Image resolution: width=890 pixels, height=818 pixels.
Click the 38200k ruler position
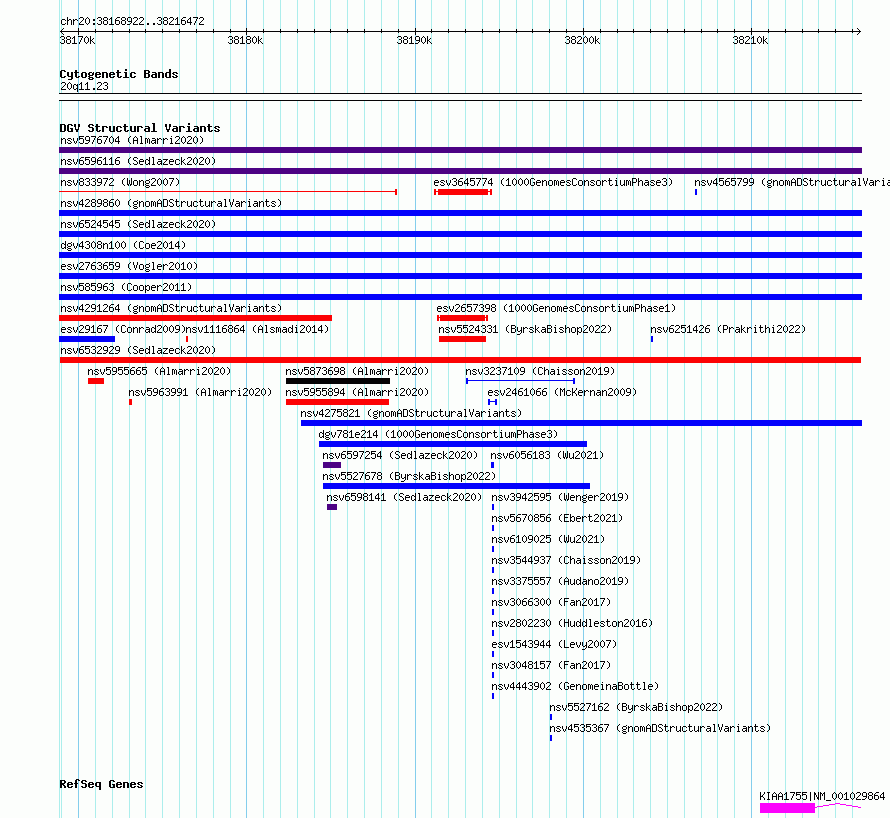tap(582, 40)
